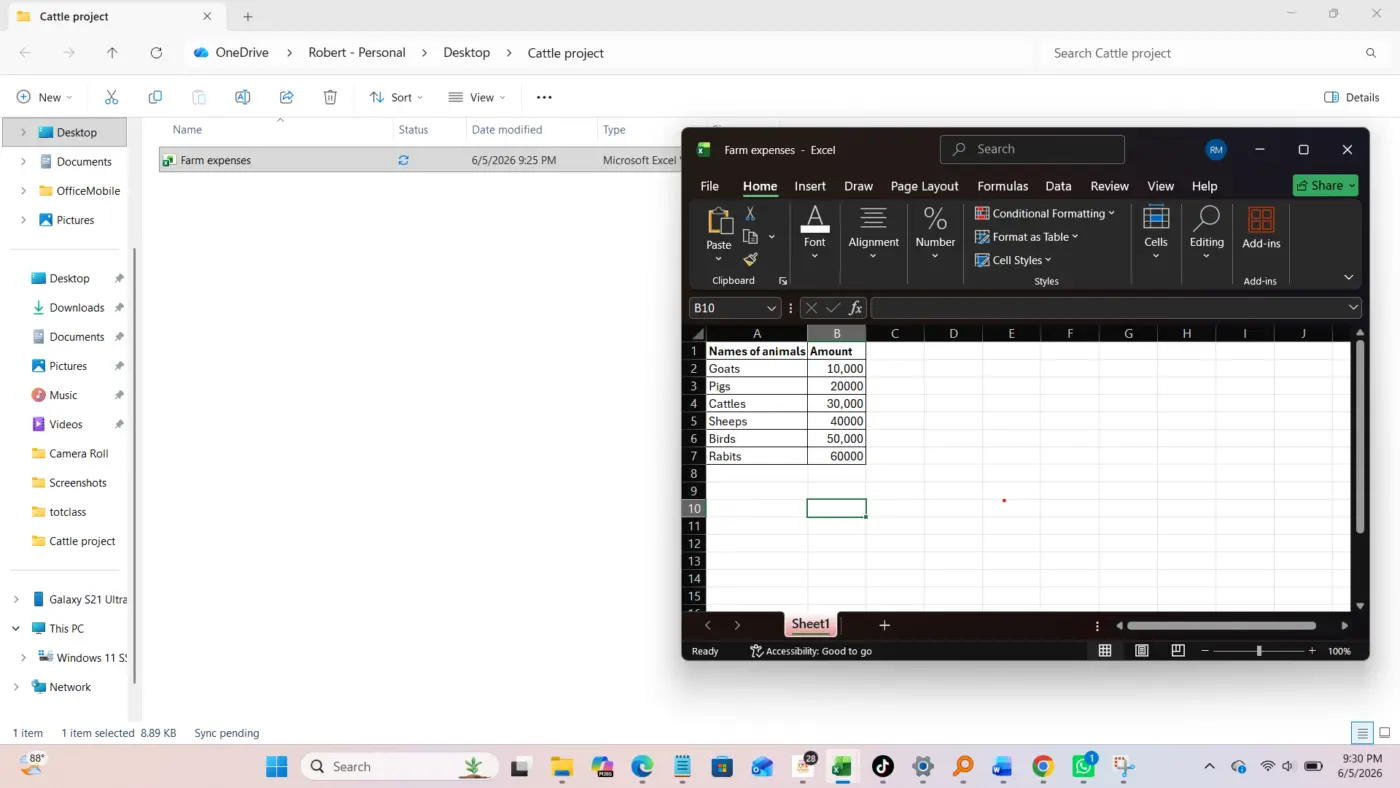Select the Sheet1 worksheet tab
The image size is (1400, 788).
point(811,624)
